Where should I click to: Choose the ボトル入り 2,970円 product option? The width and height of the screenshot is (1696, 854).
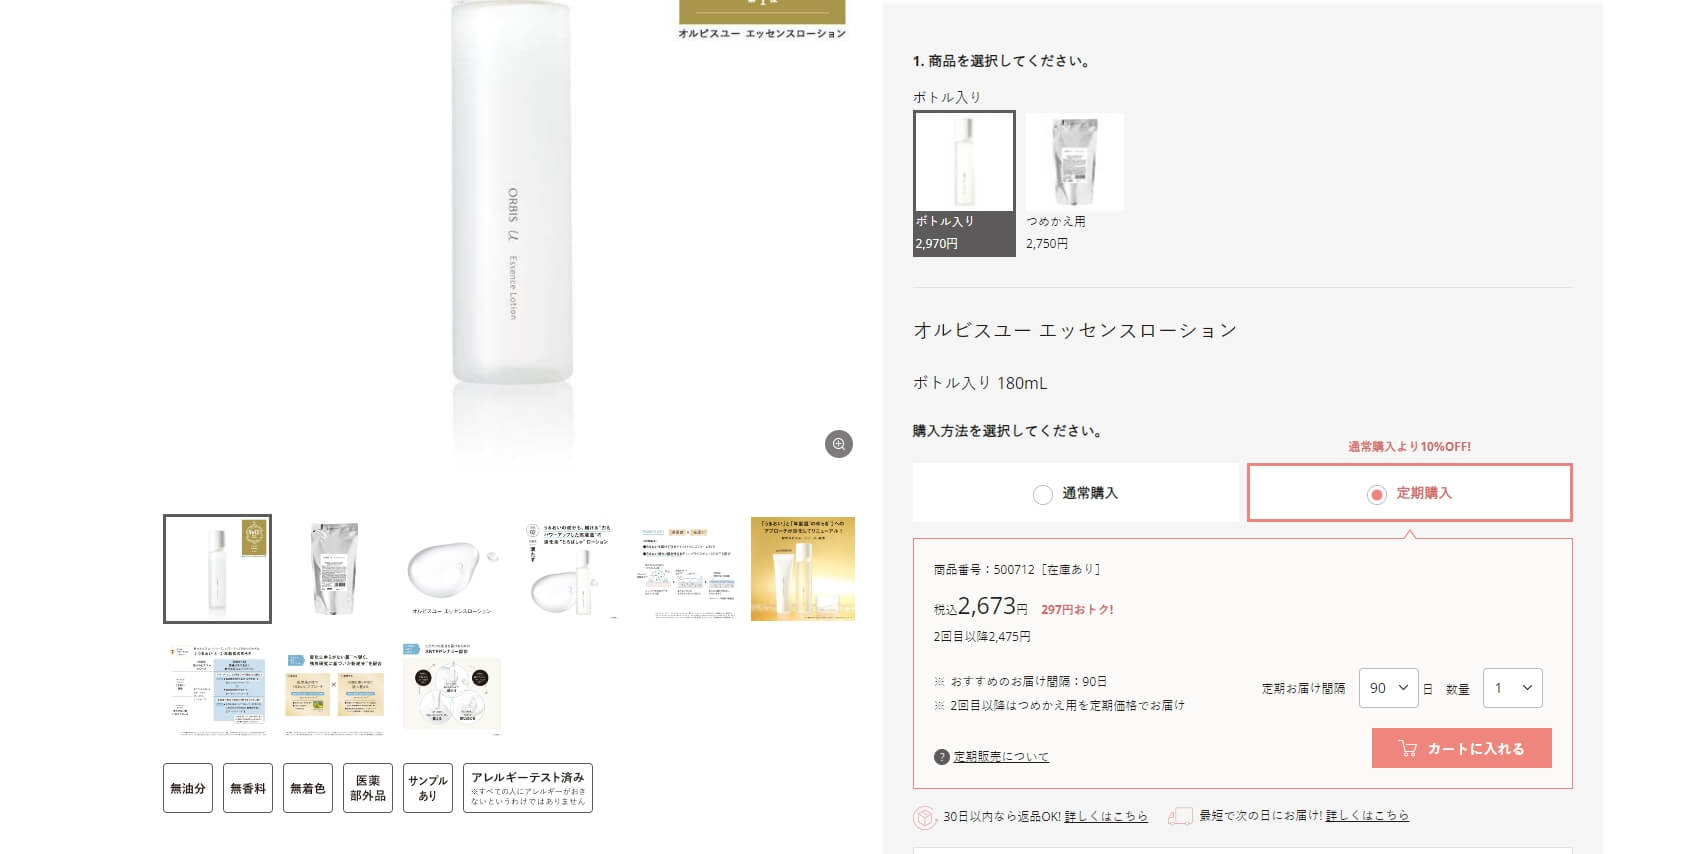[x=964, y=183]
